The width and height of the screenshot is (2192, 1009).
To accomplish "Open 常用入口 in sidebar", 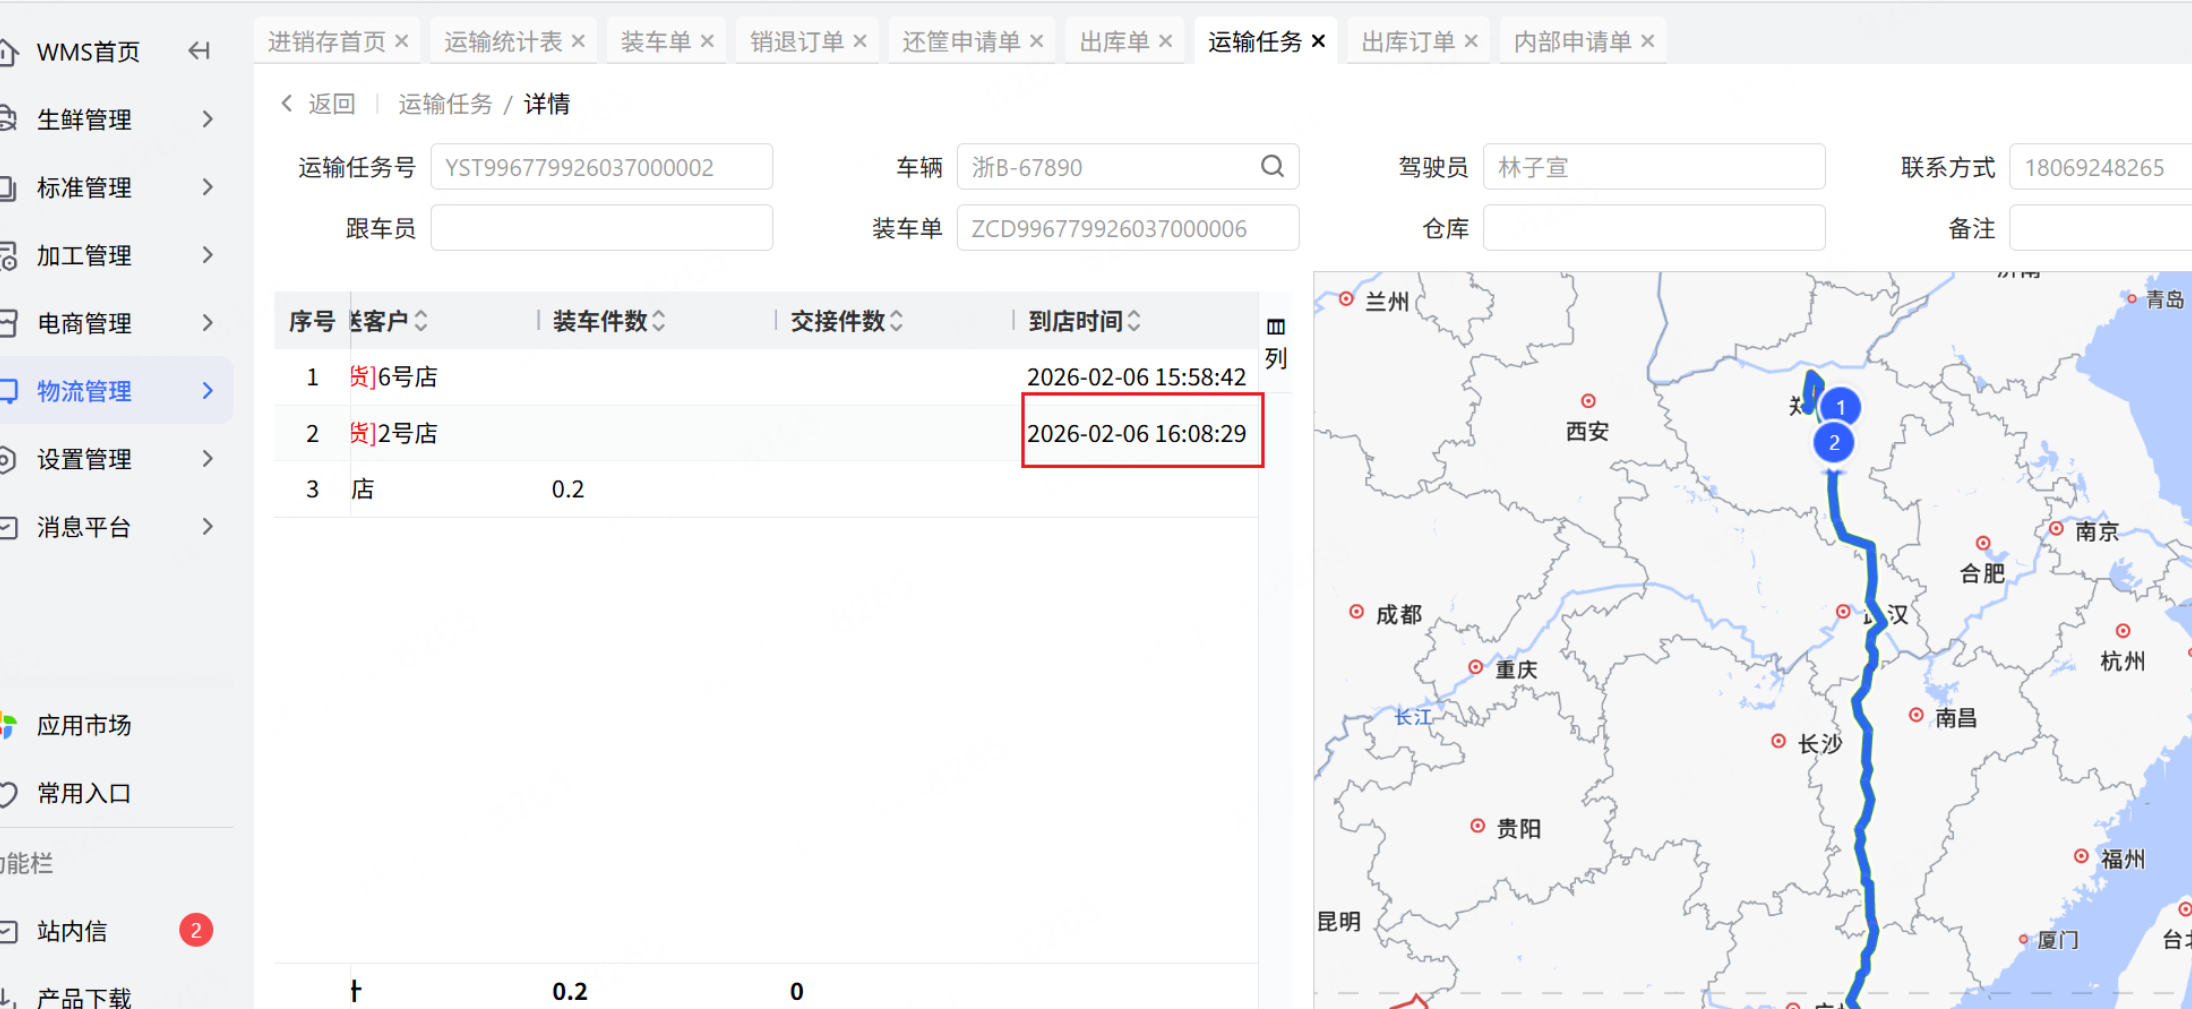I will click(x=84, y=793).
